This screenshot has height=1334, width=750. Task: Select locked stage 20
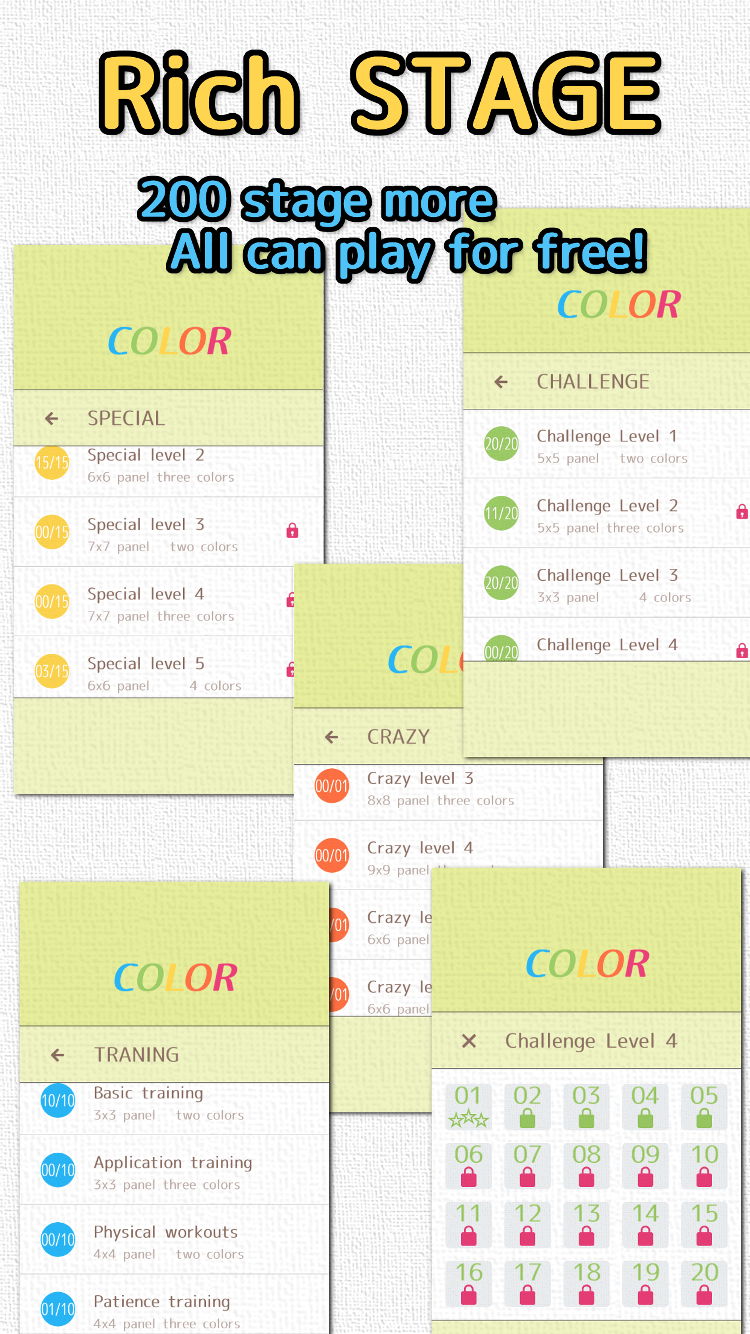[x=705, y=1284]
